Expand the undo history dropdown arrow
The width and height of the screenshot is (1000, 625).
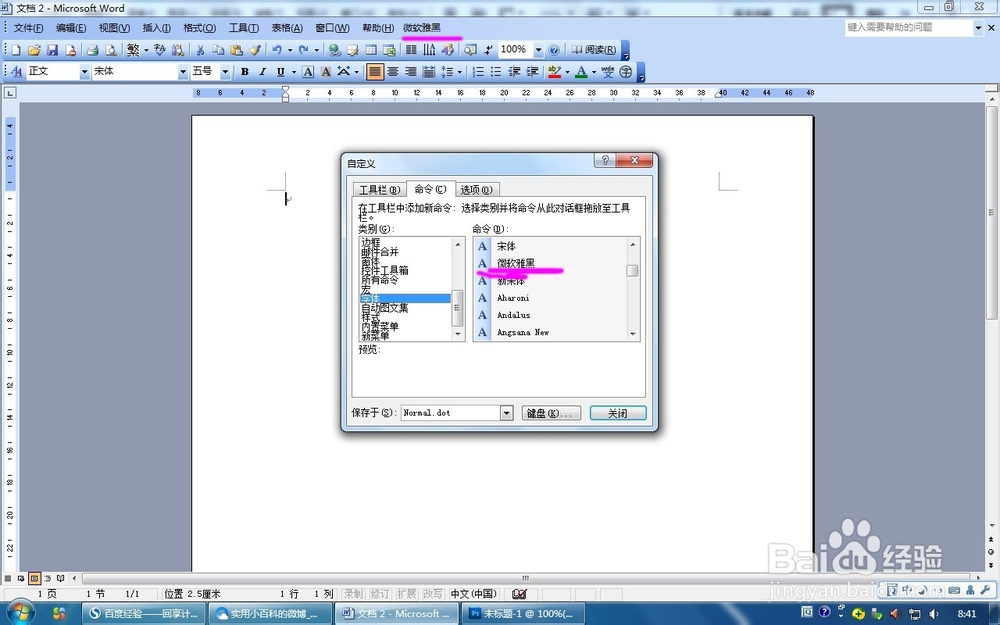pyautogui.click(x=290, y=50)
